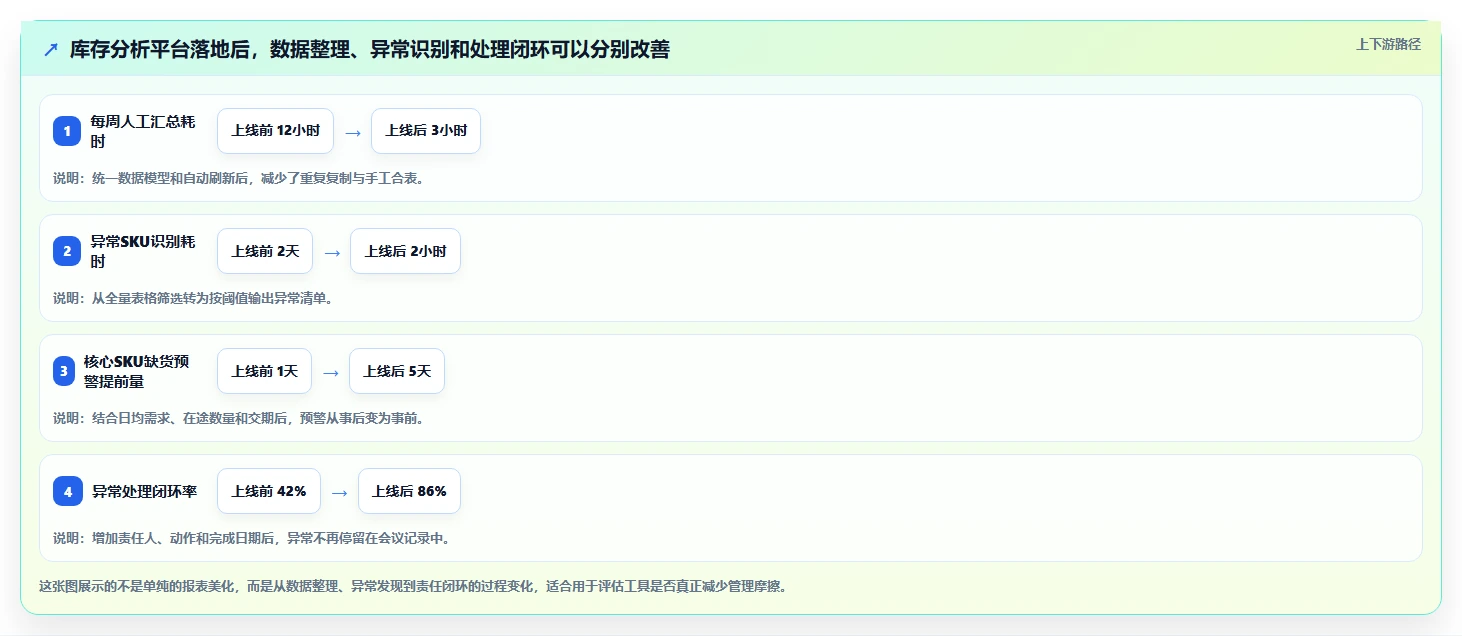Click the arrow between 1天 and 5天
The image size is (1462, 636).
click(x=331, y=372)
